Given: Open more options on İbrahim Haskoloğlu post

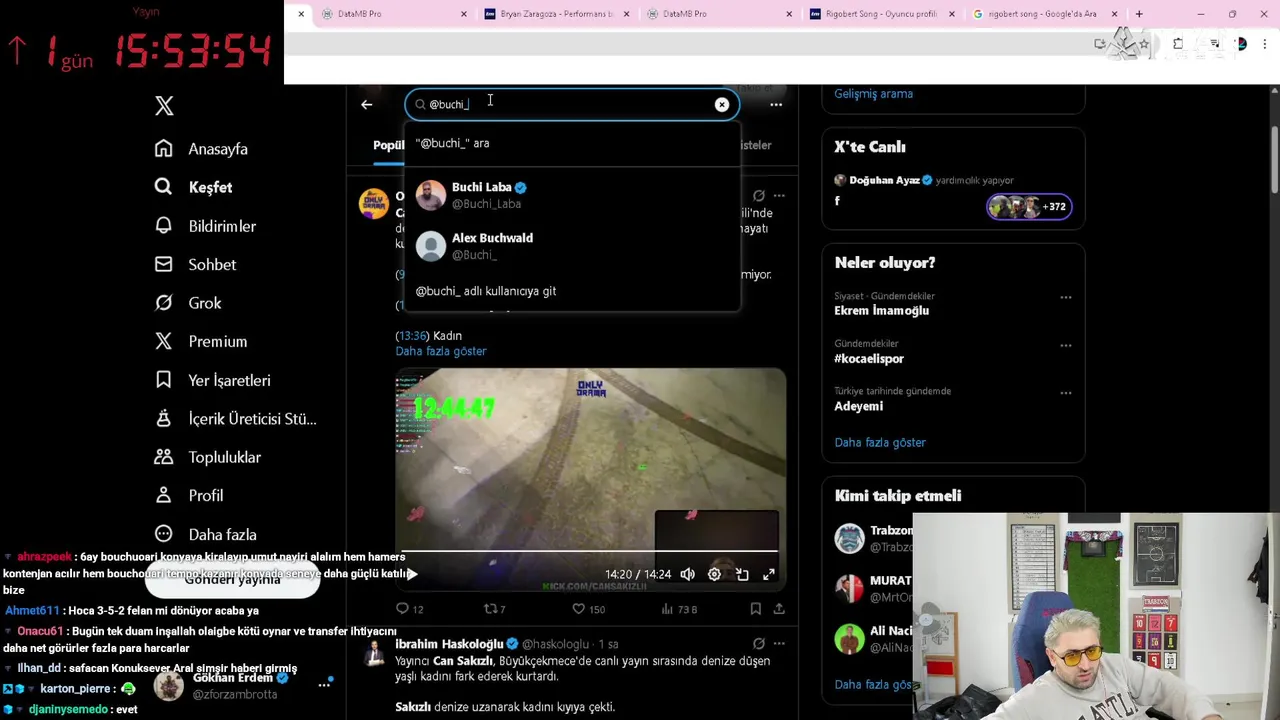Looking at the screenshot, I should [779, 644].
